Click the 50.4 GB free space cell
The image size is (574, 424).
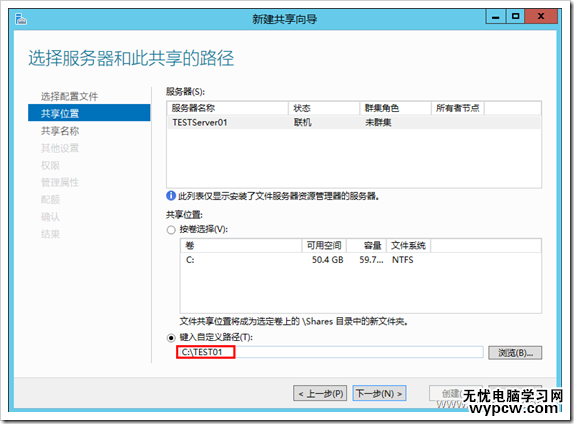tap(328, 260)
